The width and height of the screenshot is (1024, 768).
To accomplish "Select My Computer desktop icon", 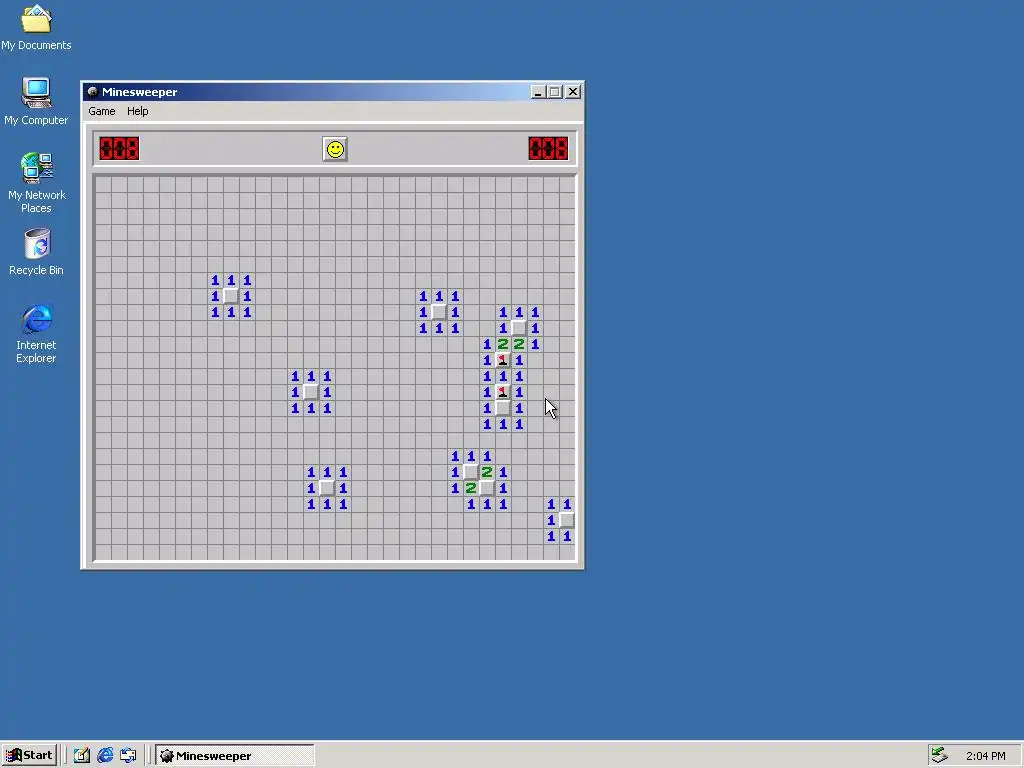I will pos(36,101).
